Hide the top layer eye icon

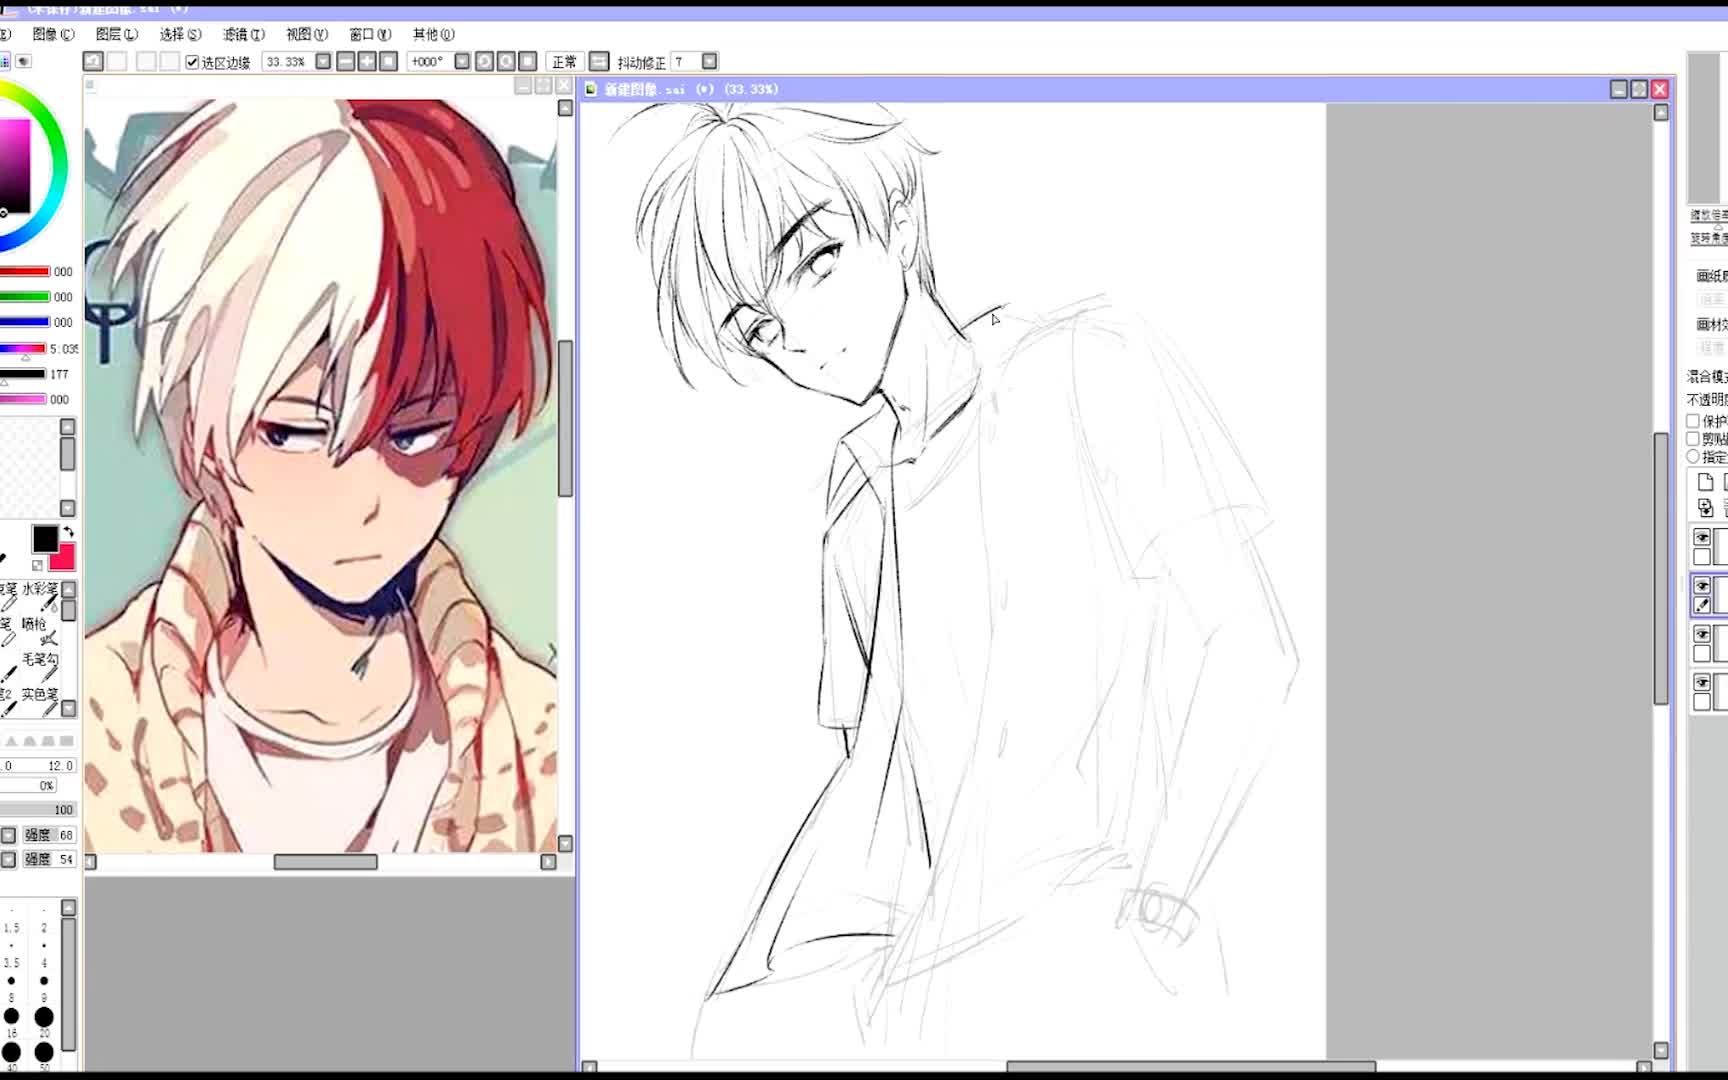coord(1702,538)
